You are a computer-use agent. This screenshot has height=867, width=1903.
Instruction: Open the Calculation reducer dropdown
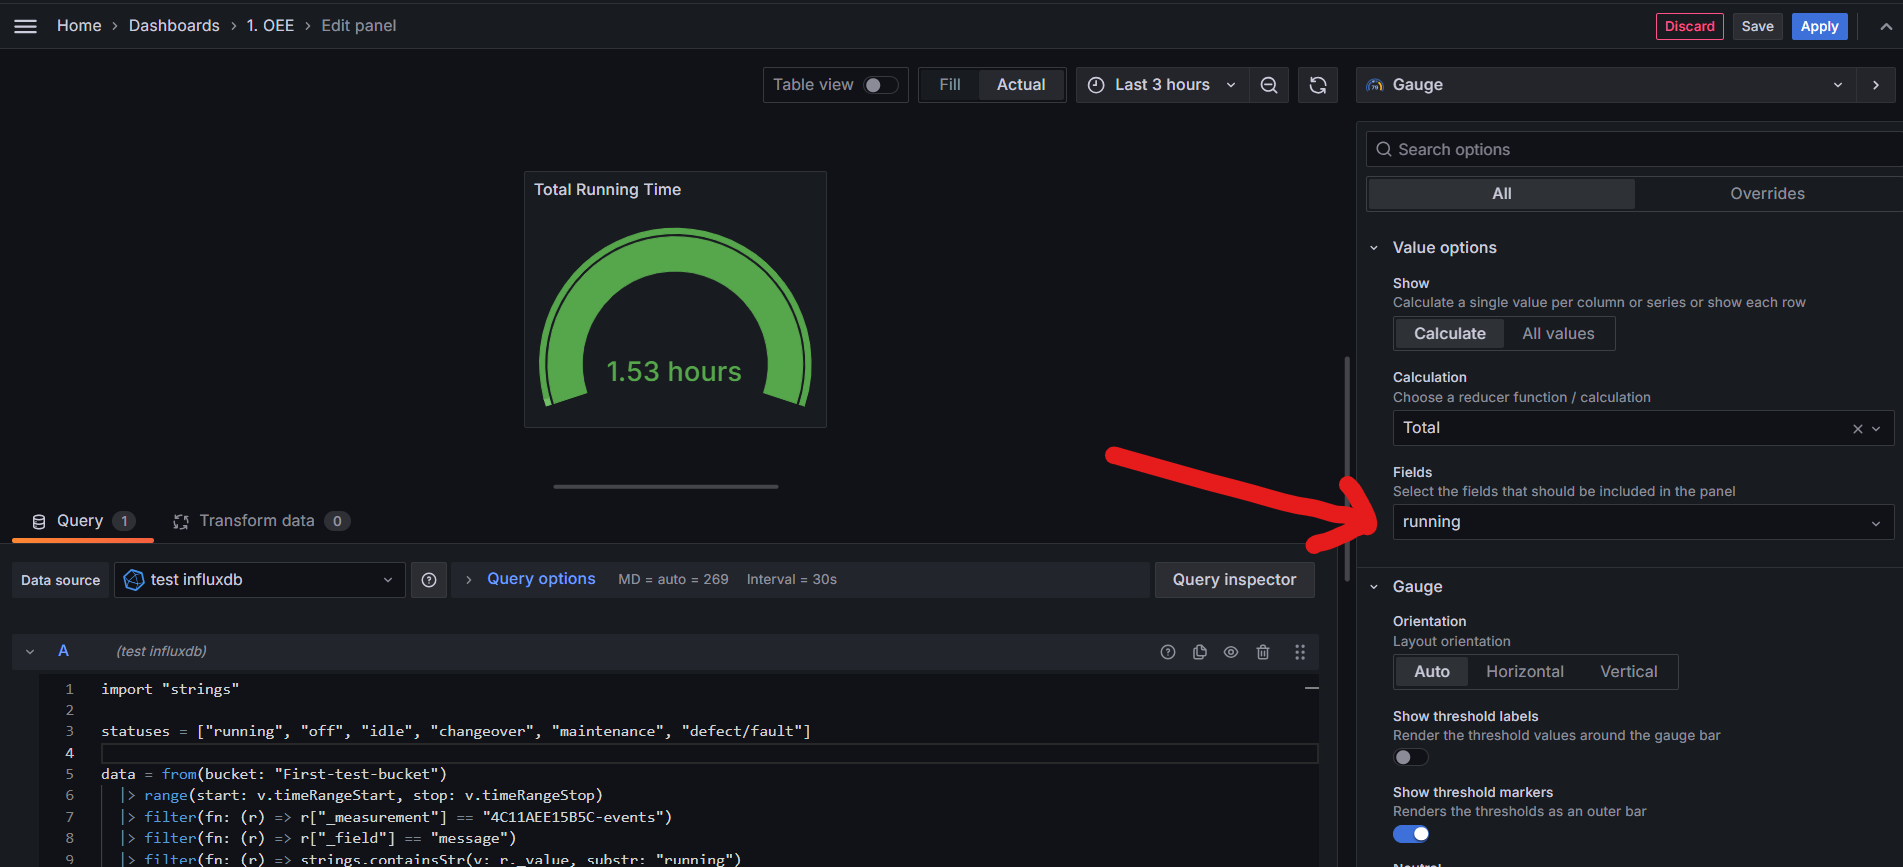point(1643,428)
